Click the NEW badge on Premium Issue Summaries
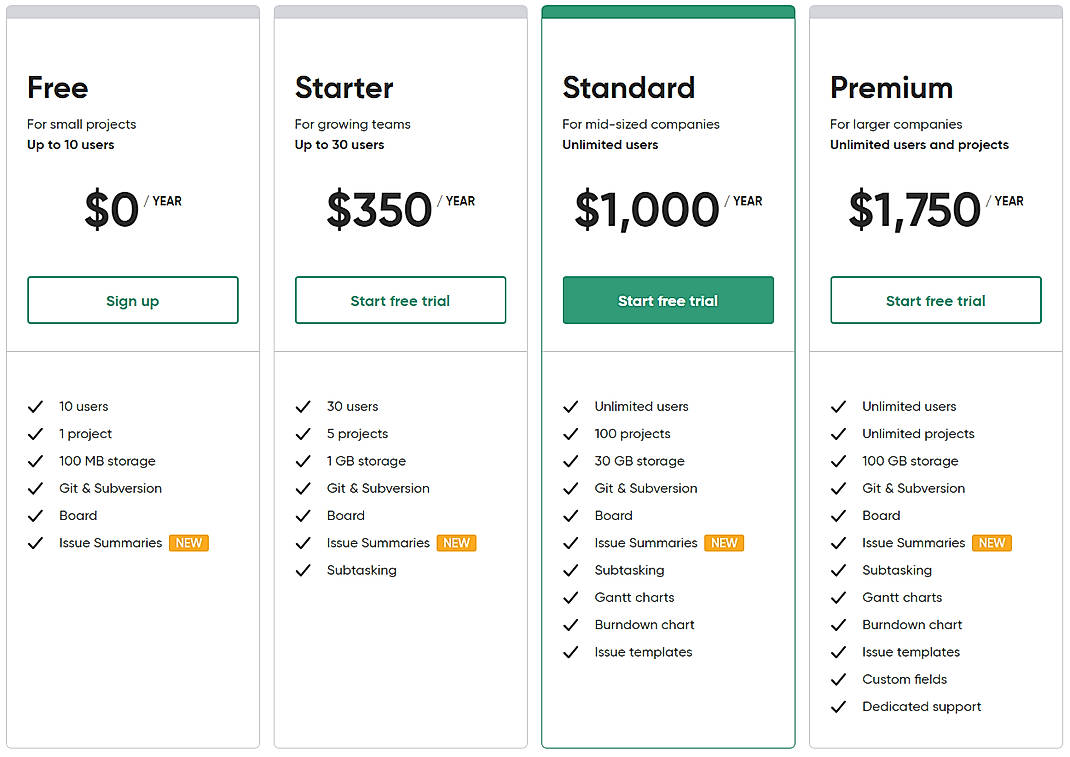The image size is (1070, 757). pos(992,542)
